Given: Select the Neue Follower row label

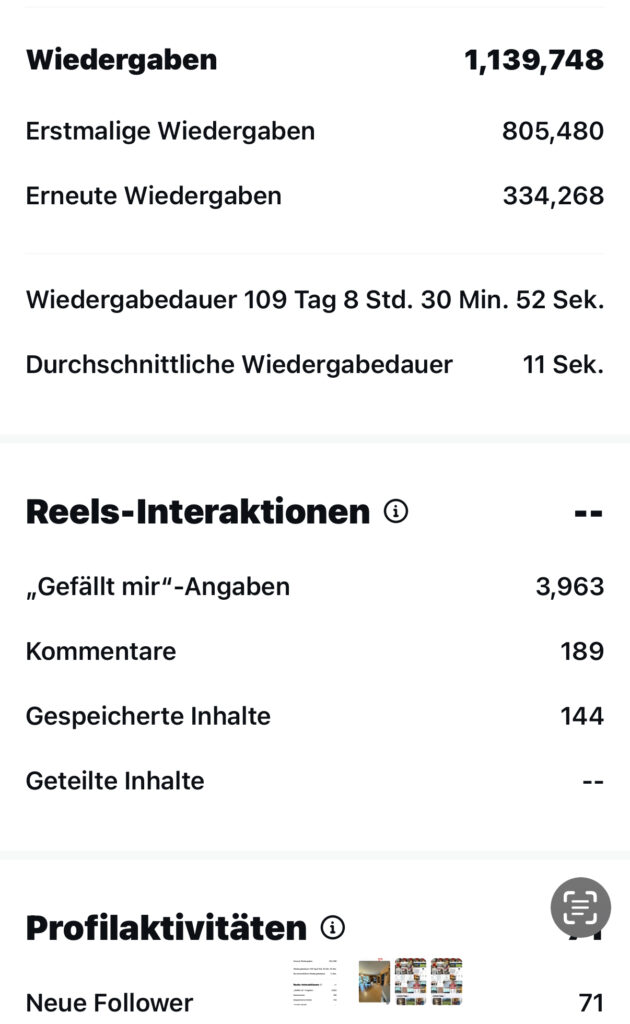Looking at the screenshot, I should click(109, 1002).
